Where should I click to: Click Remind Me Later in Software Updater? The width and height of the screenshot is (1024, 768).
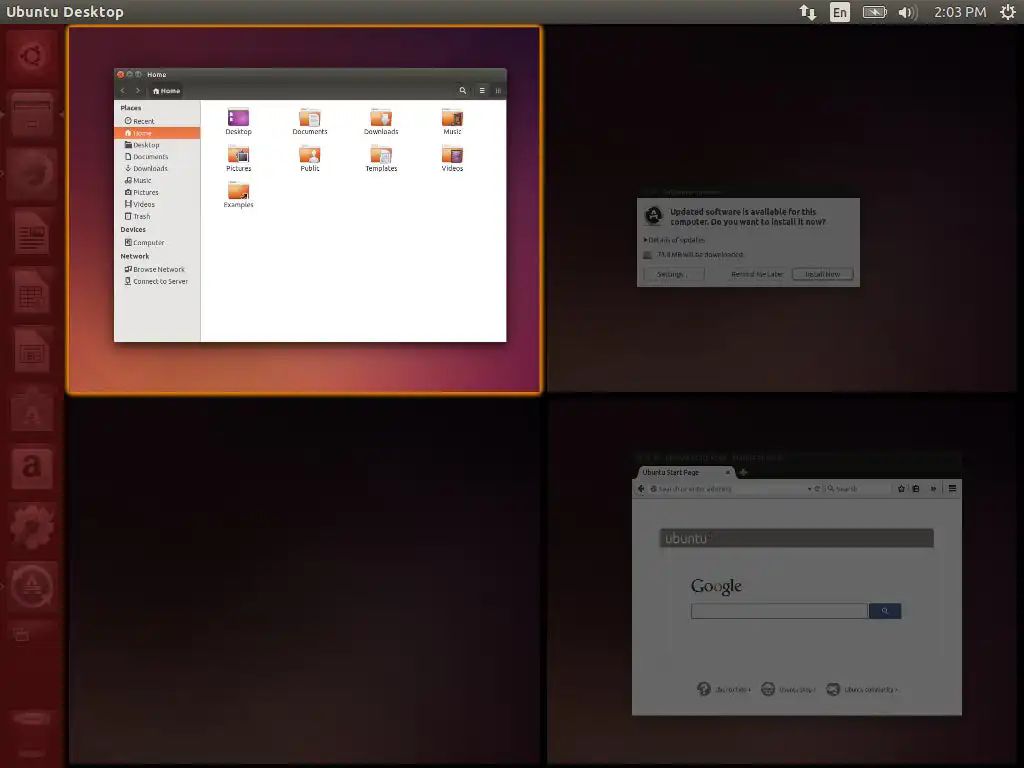tap(757, 274)
